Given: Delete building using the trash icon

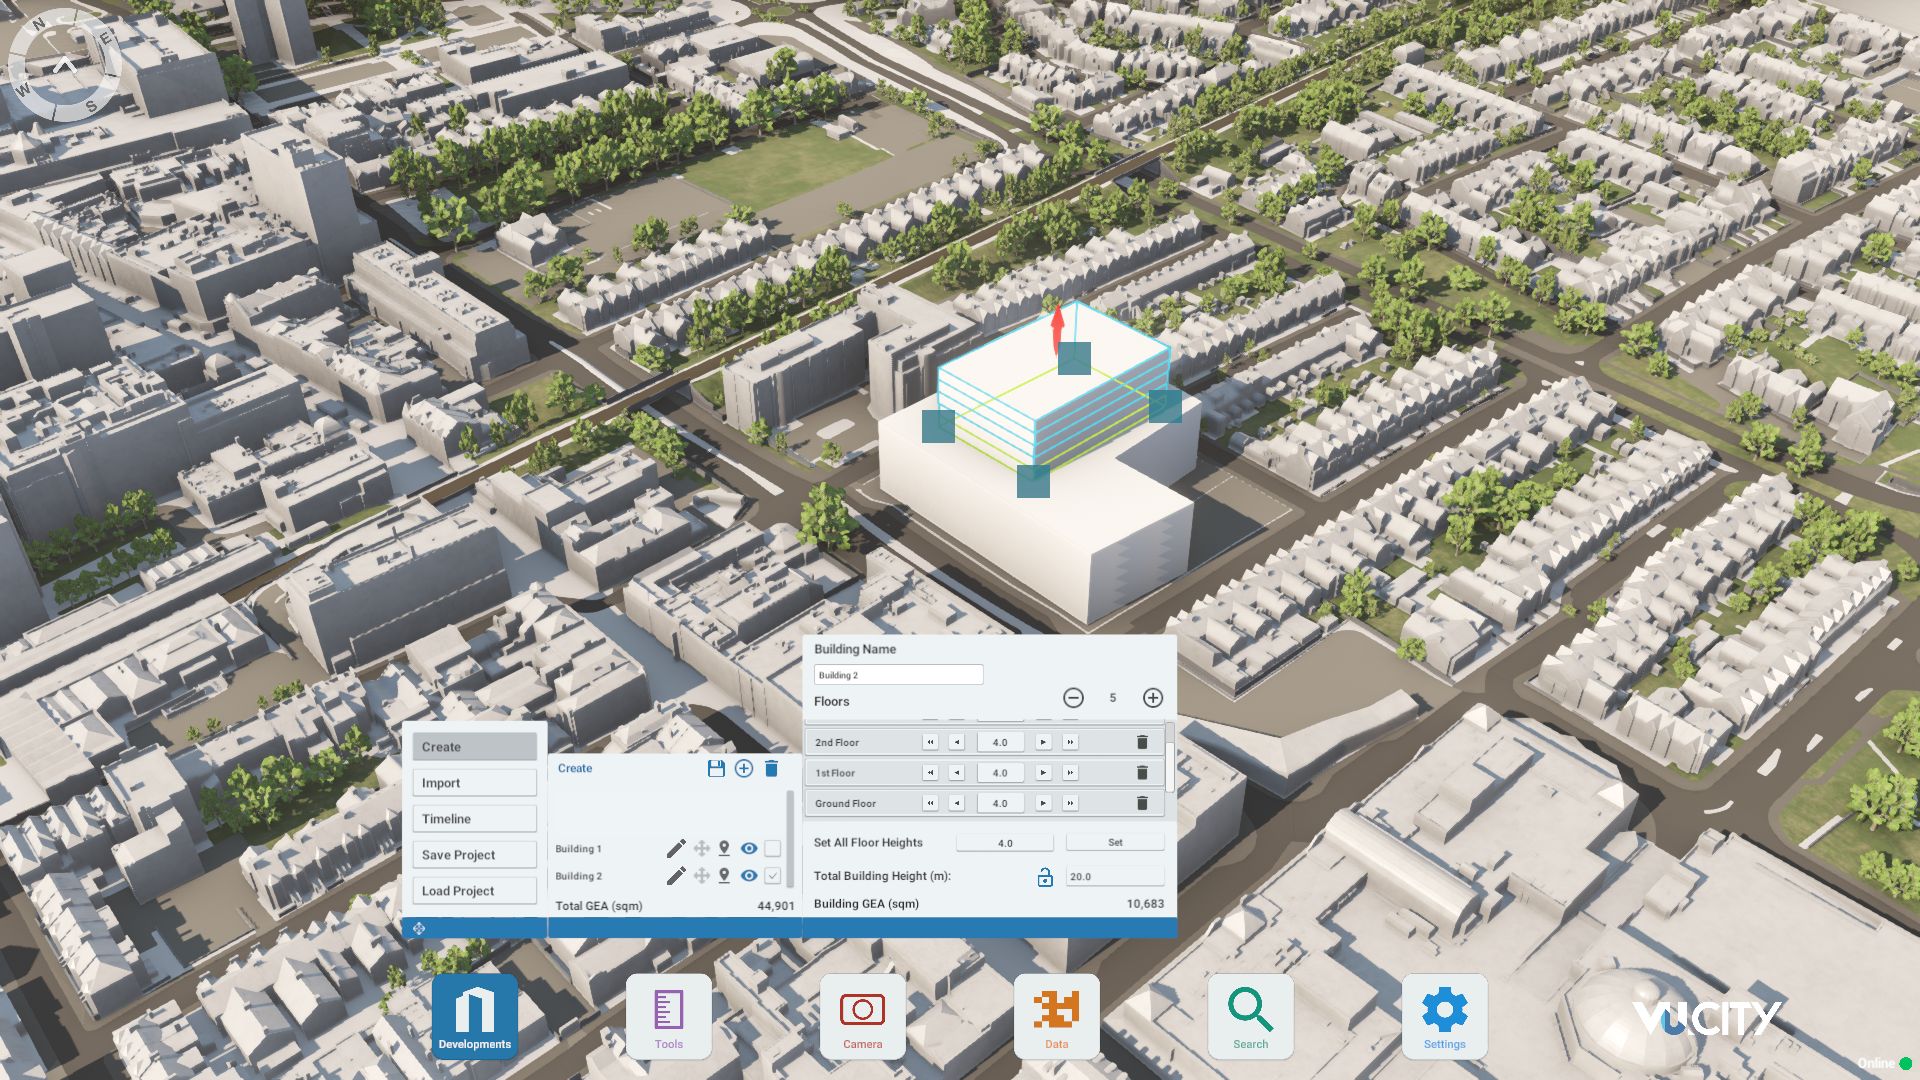Looking at the screenshot, I should 771,769.
